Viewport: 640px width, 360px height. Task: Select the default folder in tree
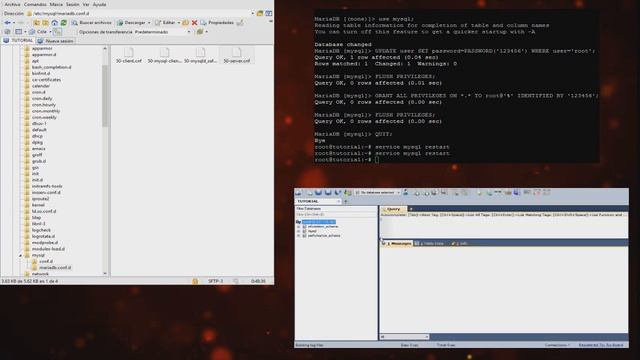coord(39,130)
